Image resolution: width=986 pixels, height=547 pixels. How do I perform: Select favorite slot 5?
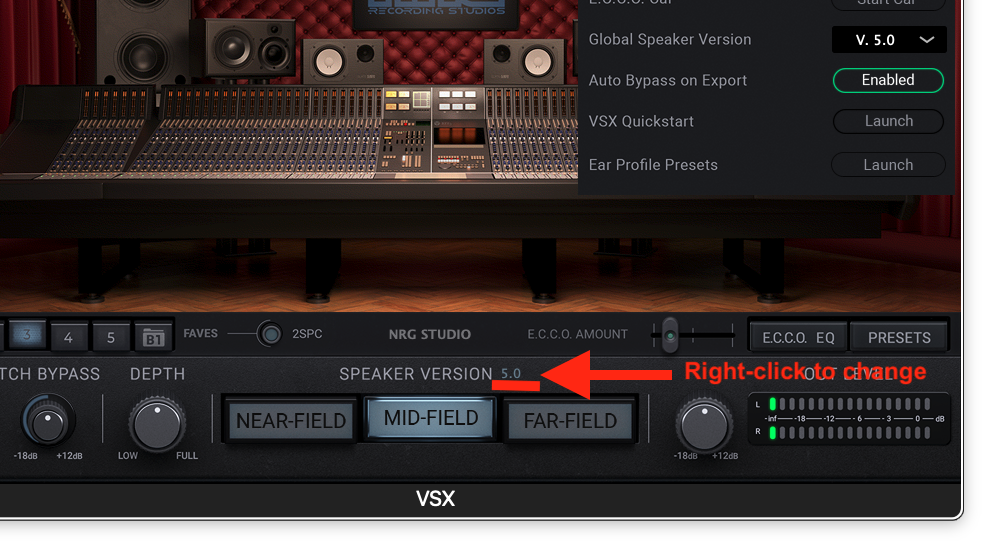click(x=111, y=338)
